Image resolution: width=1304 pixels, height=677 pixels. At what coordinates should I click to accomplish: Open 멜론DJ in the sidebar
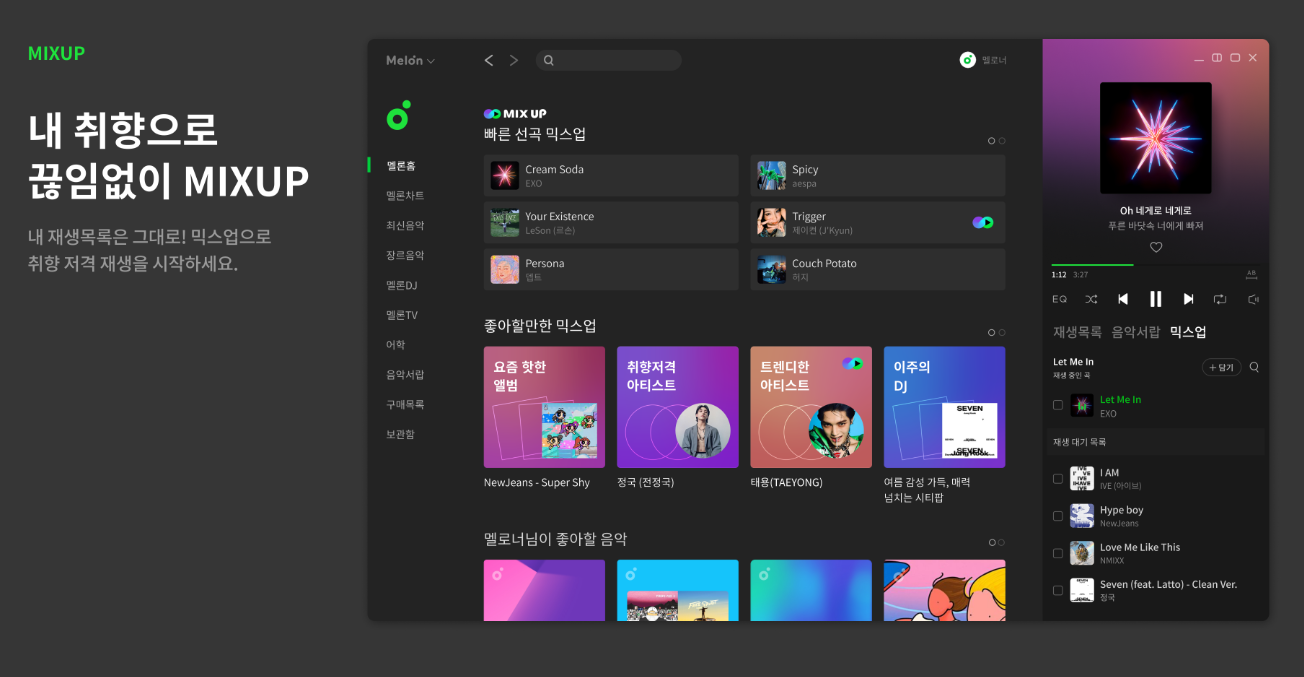(x=402, y=285)
